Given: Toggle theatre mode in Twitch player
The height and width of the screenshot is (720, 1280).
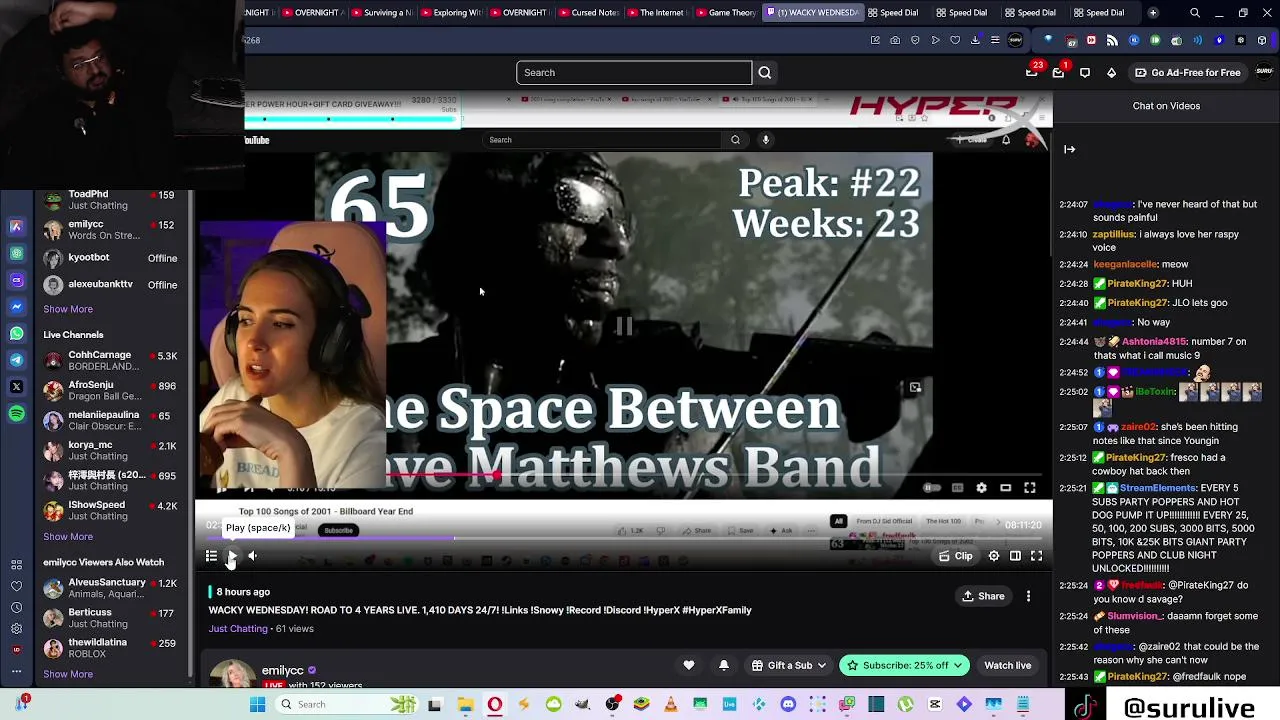Looking at the screenshot, I should [1015, 556].
